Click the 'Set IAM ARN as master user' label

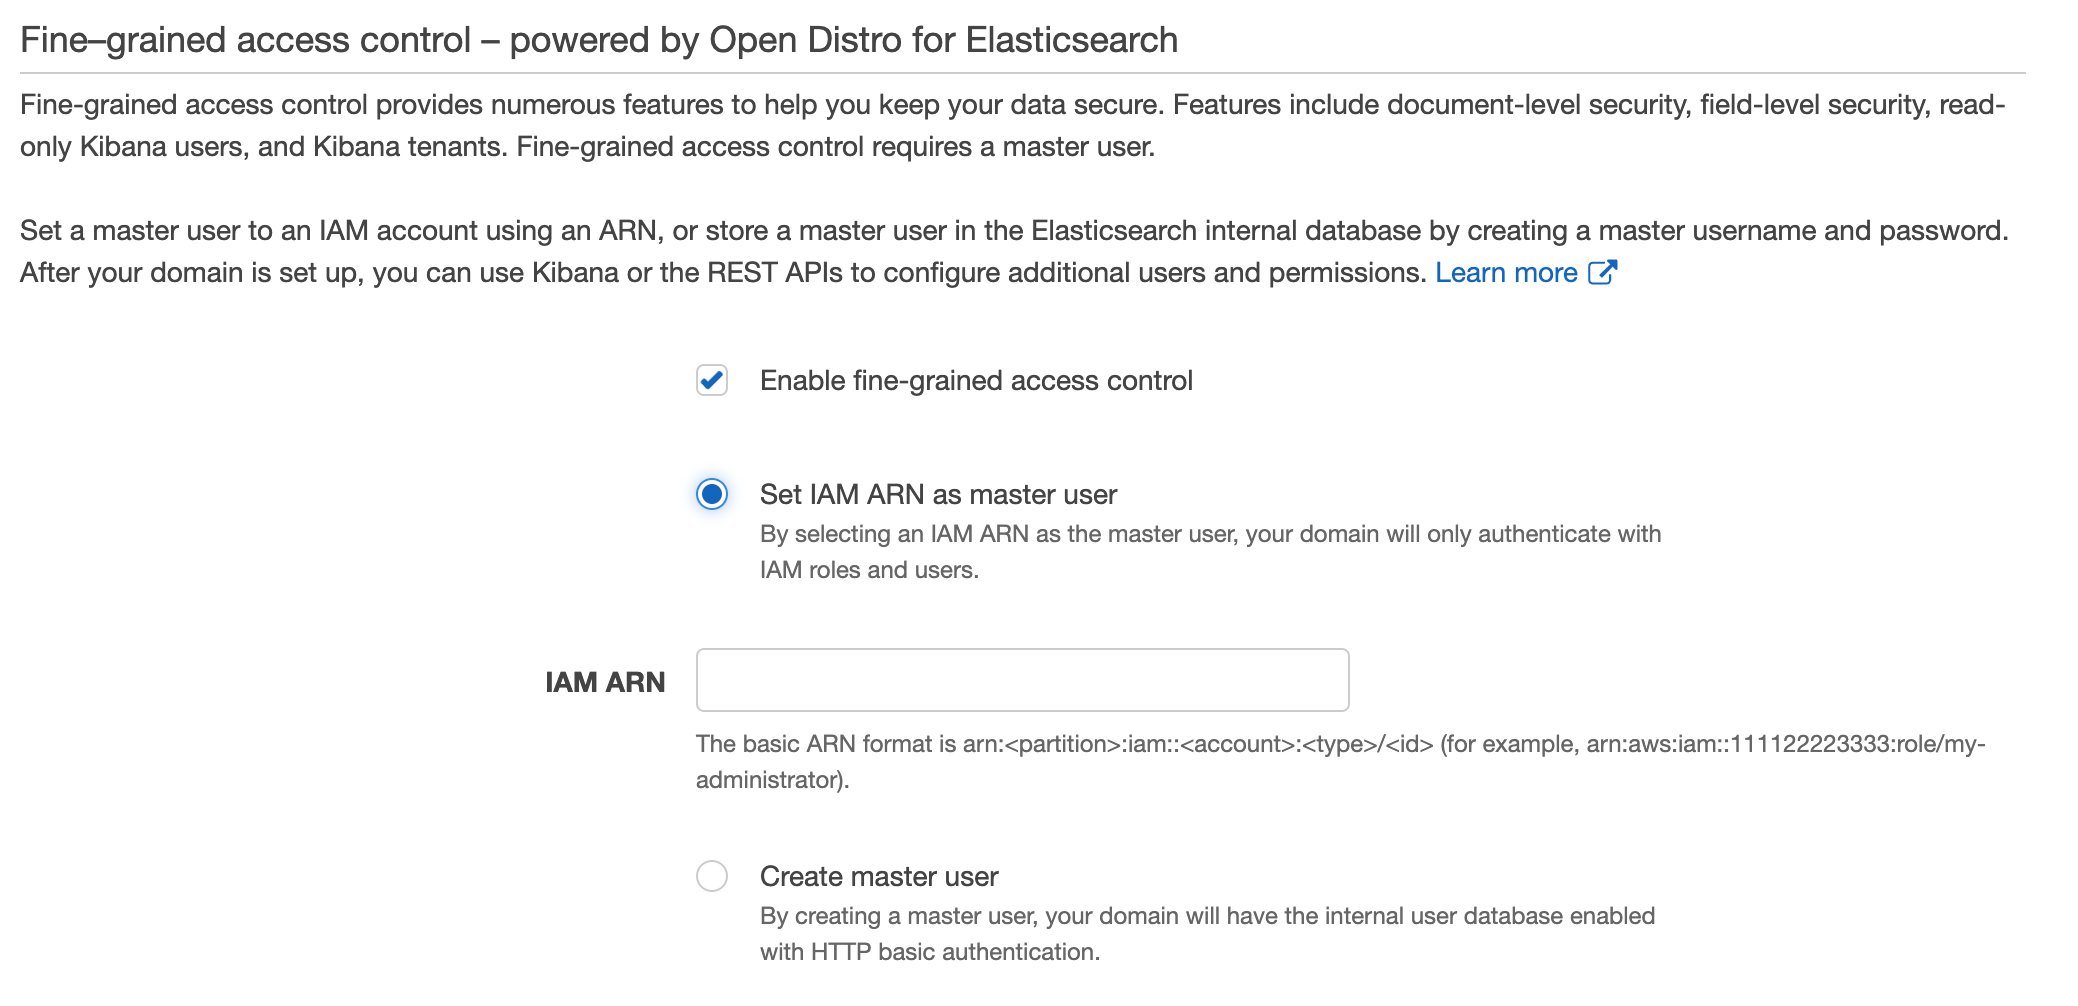938,495
